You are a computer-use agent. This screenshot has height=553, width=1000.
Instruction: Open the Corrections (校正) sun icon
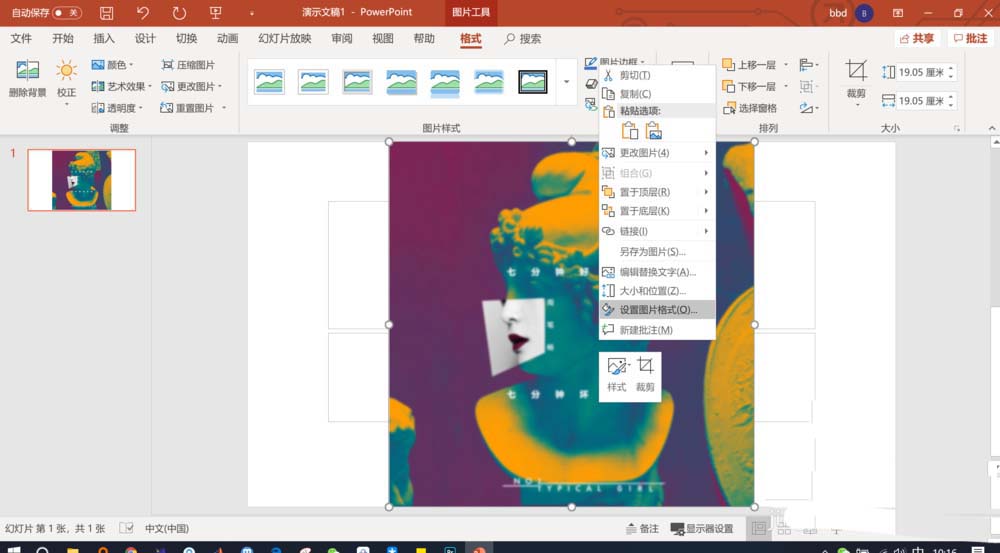tap(66, 70)
